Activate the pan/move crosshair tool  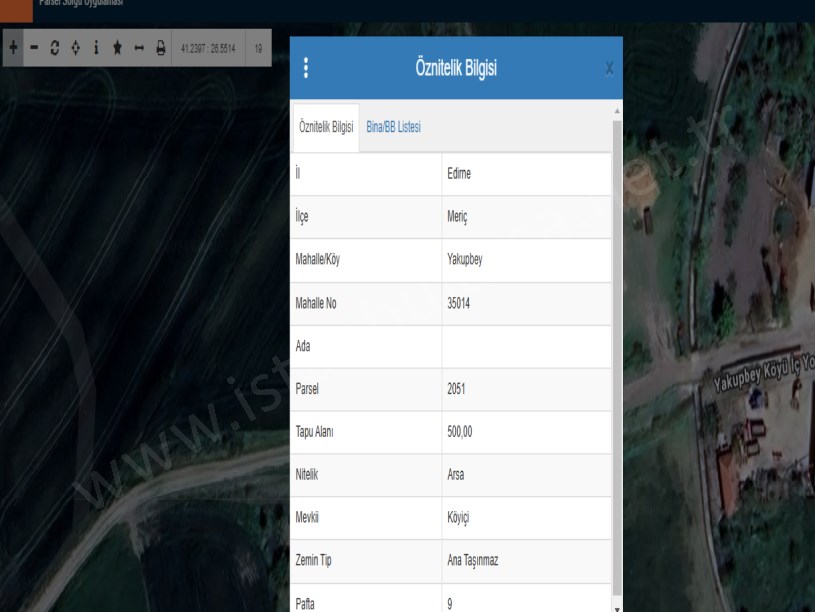tap(76, 48)
